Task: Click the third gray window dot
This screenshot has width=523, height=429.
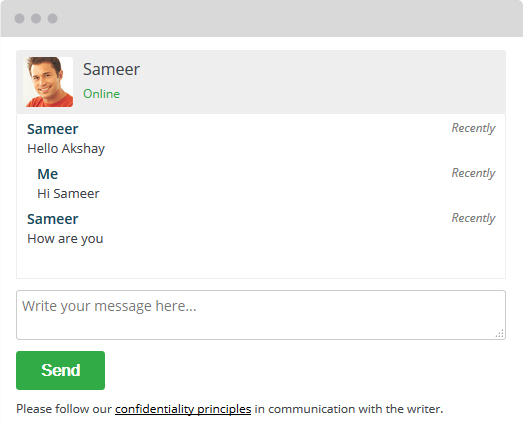Action: 52,18
